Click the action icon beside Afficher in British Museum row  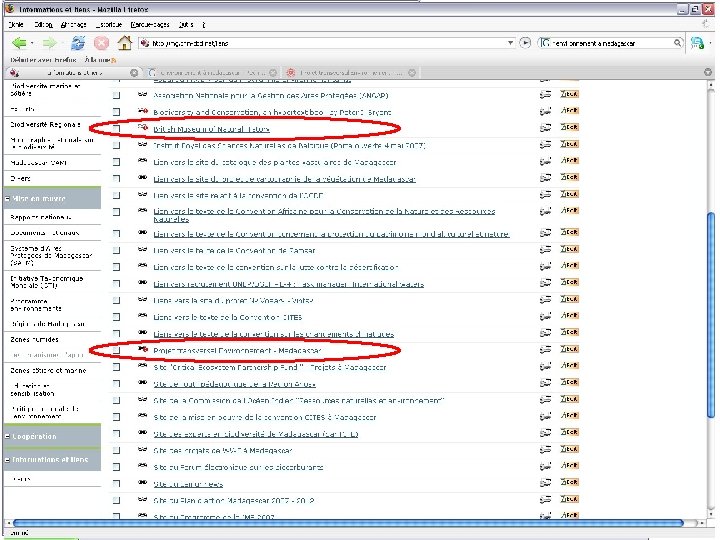(545, 128)
